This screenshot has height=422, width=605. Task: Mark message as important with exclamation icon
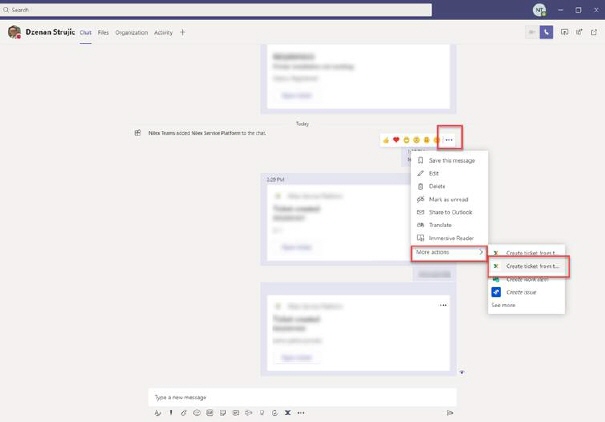[171, 412]
